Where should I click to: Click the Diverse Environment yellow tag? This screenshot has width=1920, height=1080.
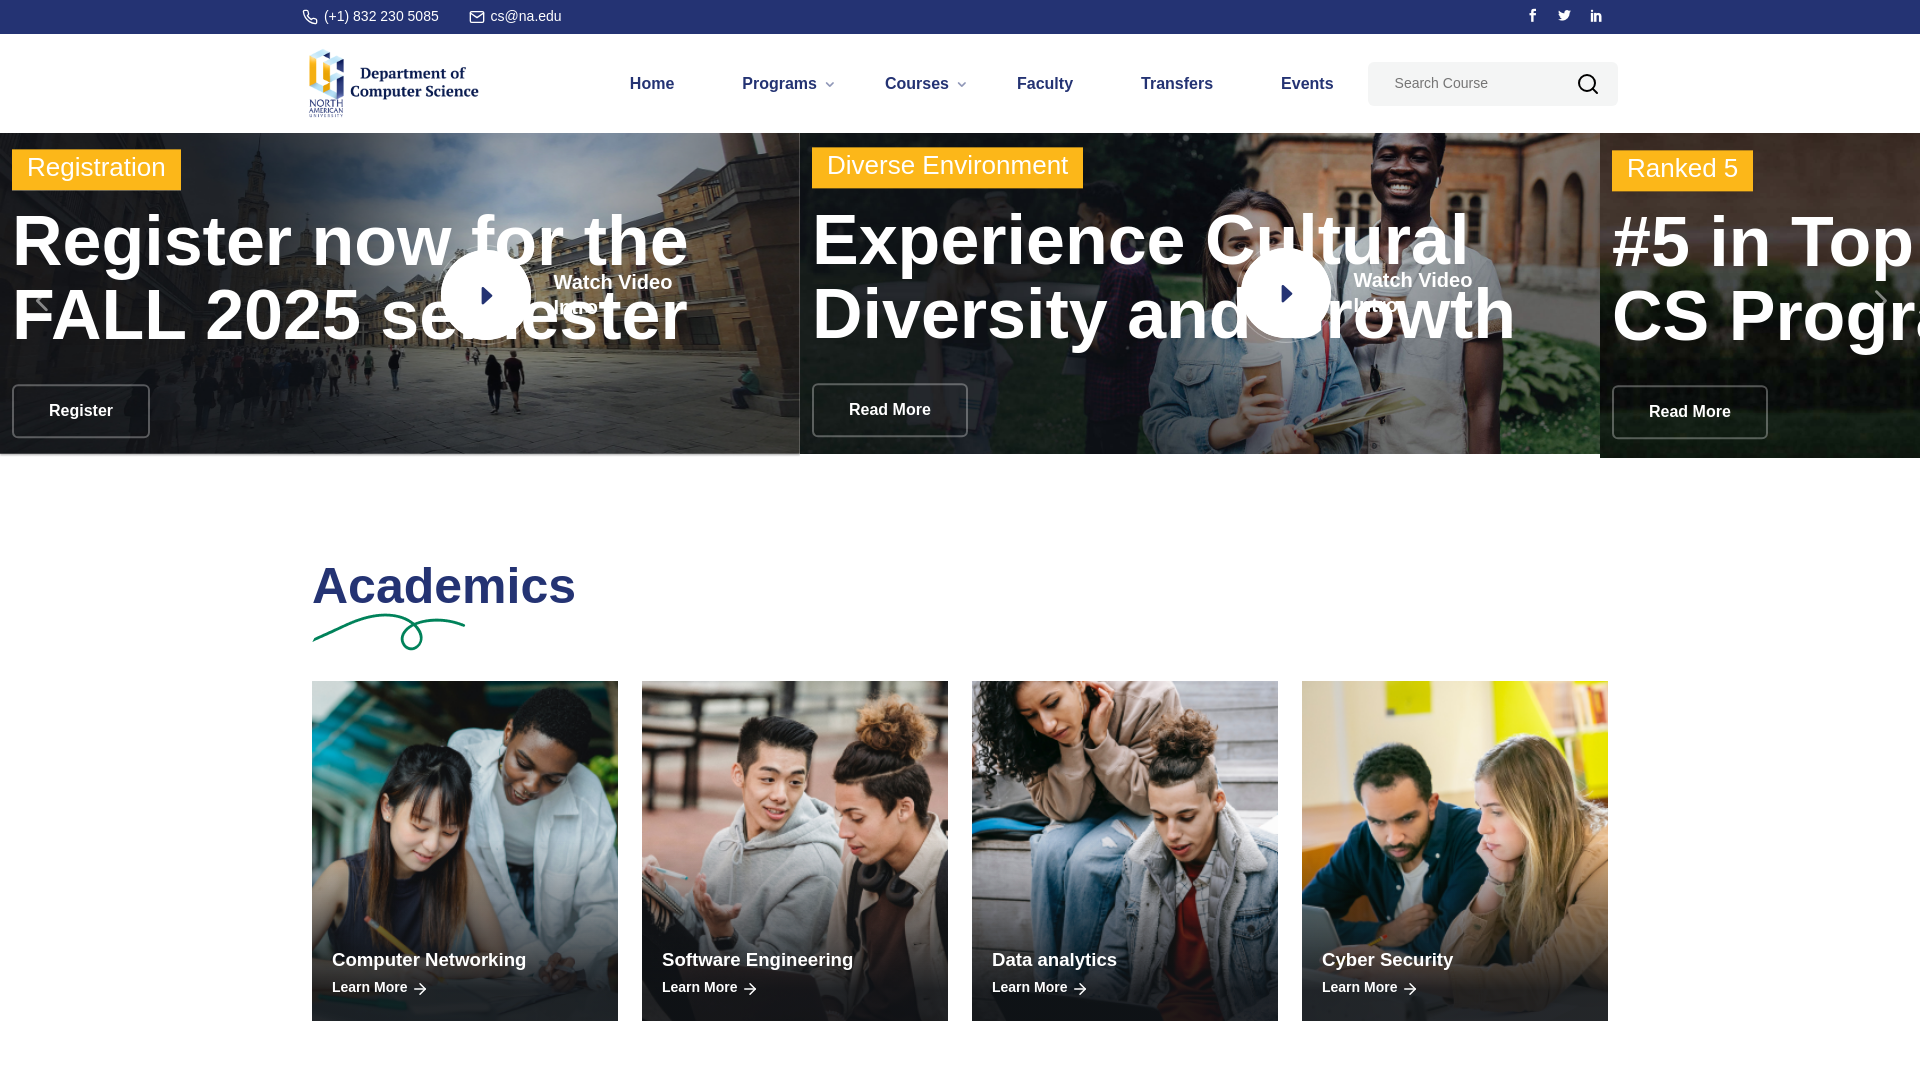[947, 167]
